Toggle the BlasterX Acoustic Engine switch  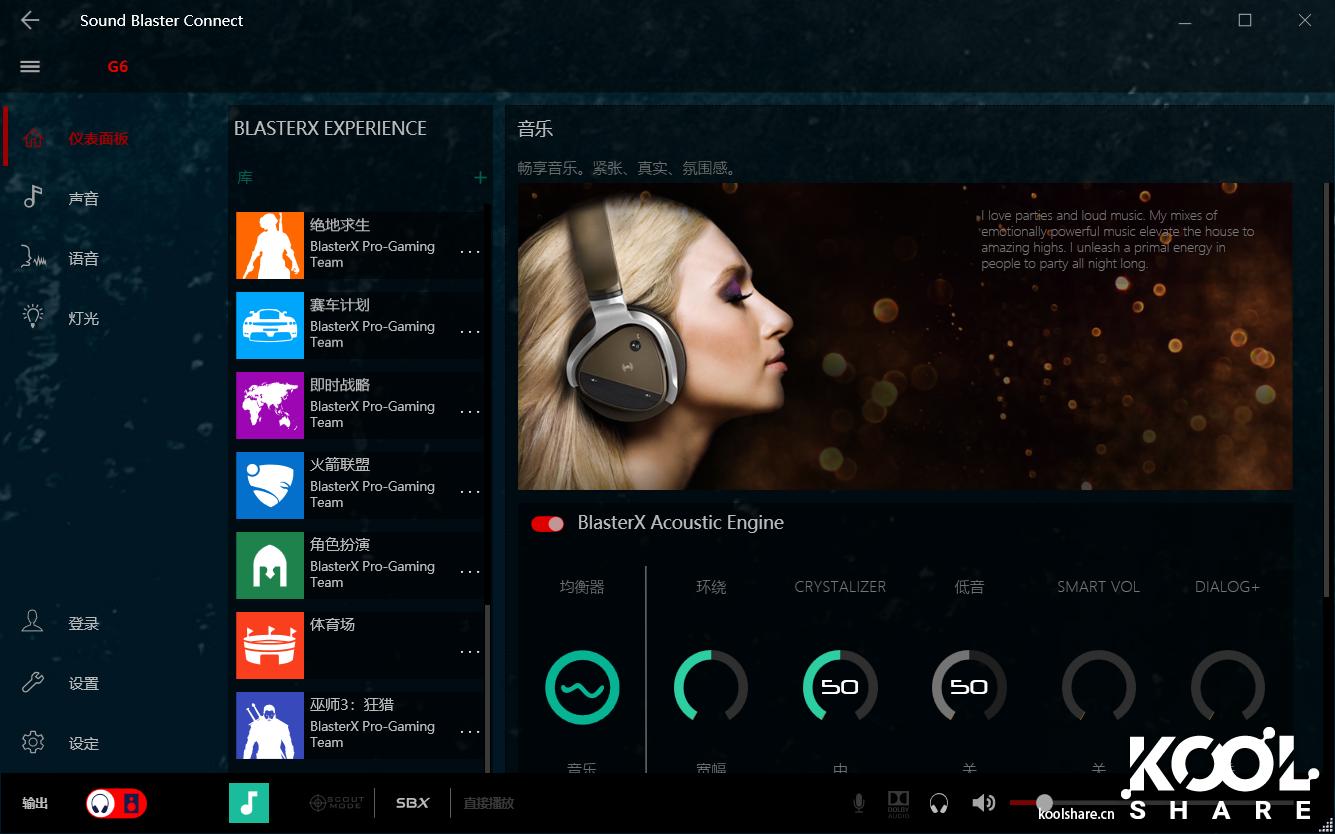(548, 523)
